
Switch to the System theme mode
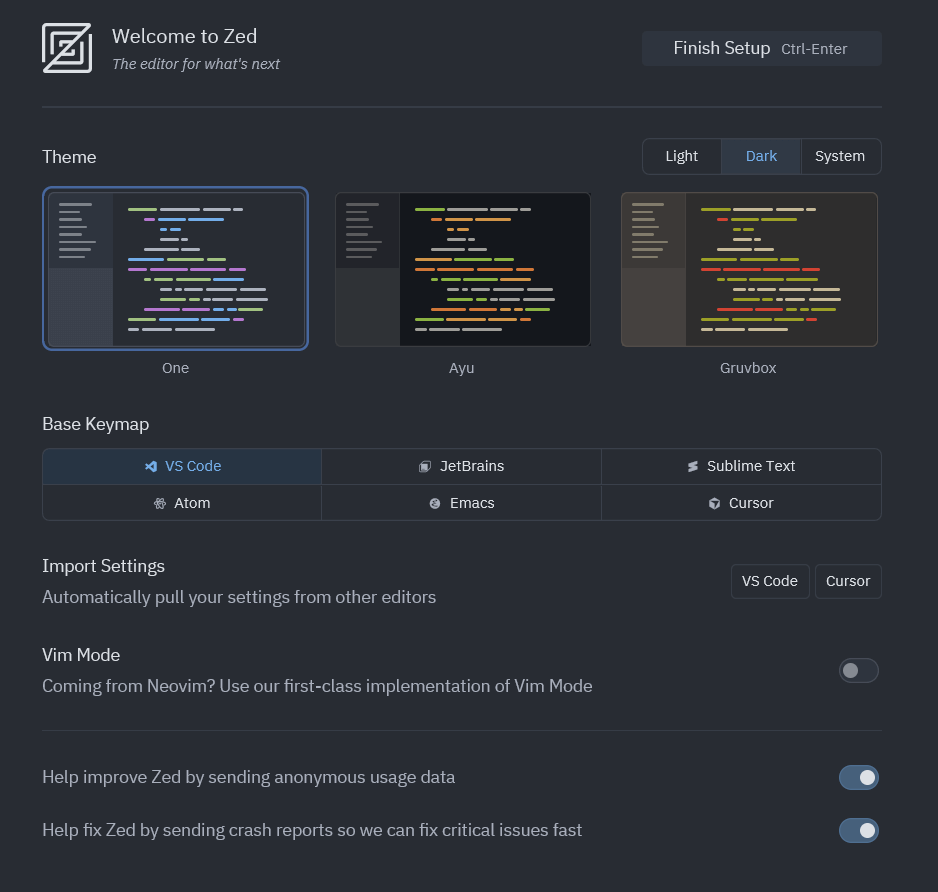(x=839, y=156)
